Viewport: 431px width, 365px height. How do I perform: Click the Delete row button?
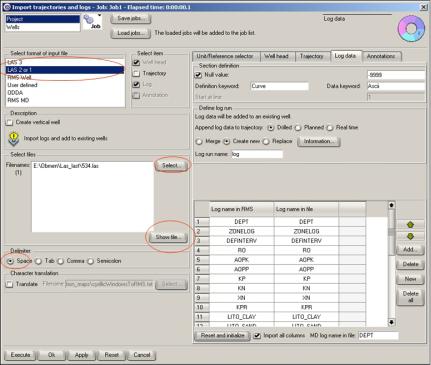pos(410,264)
